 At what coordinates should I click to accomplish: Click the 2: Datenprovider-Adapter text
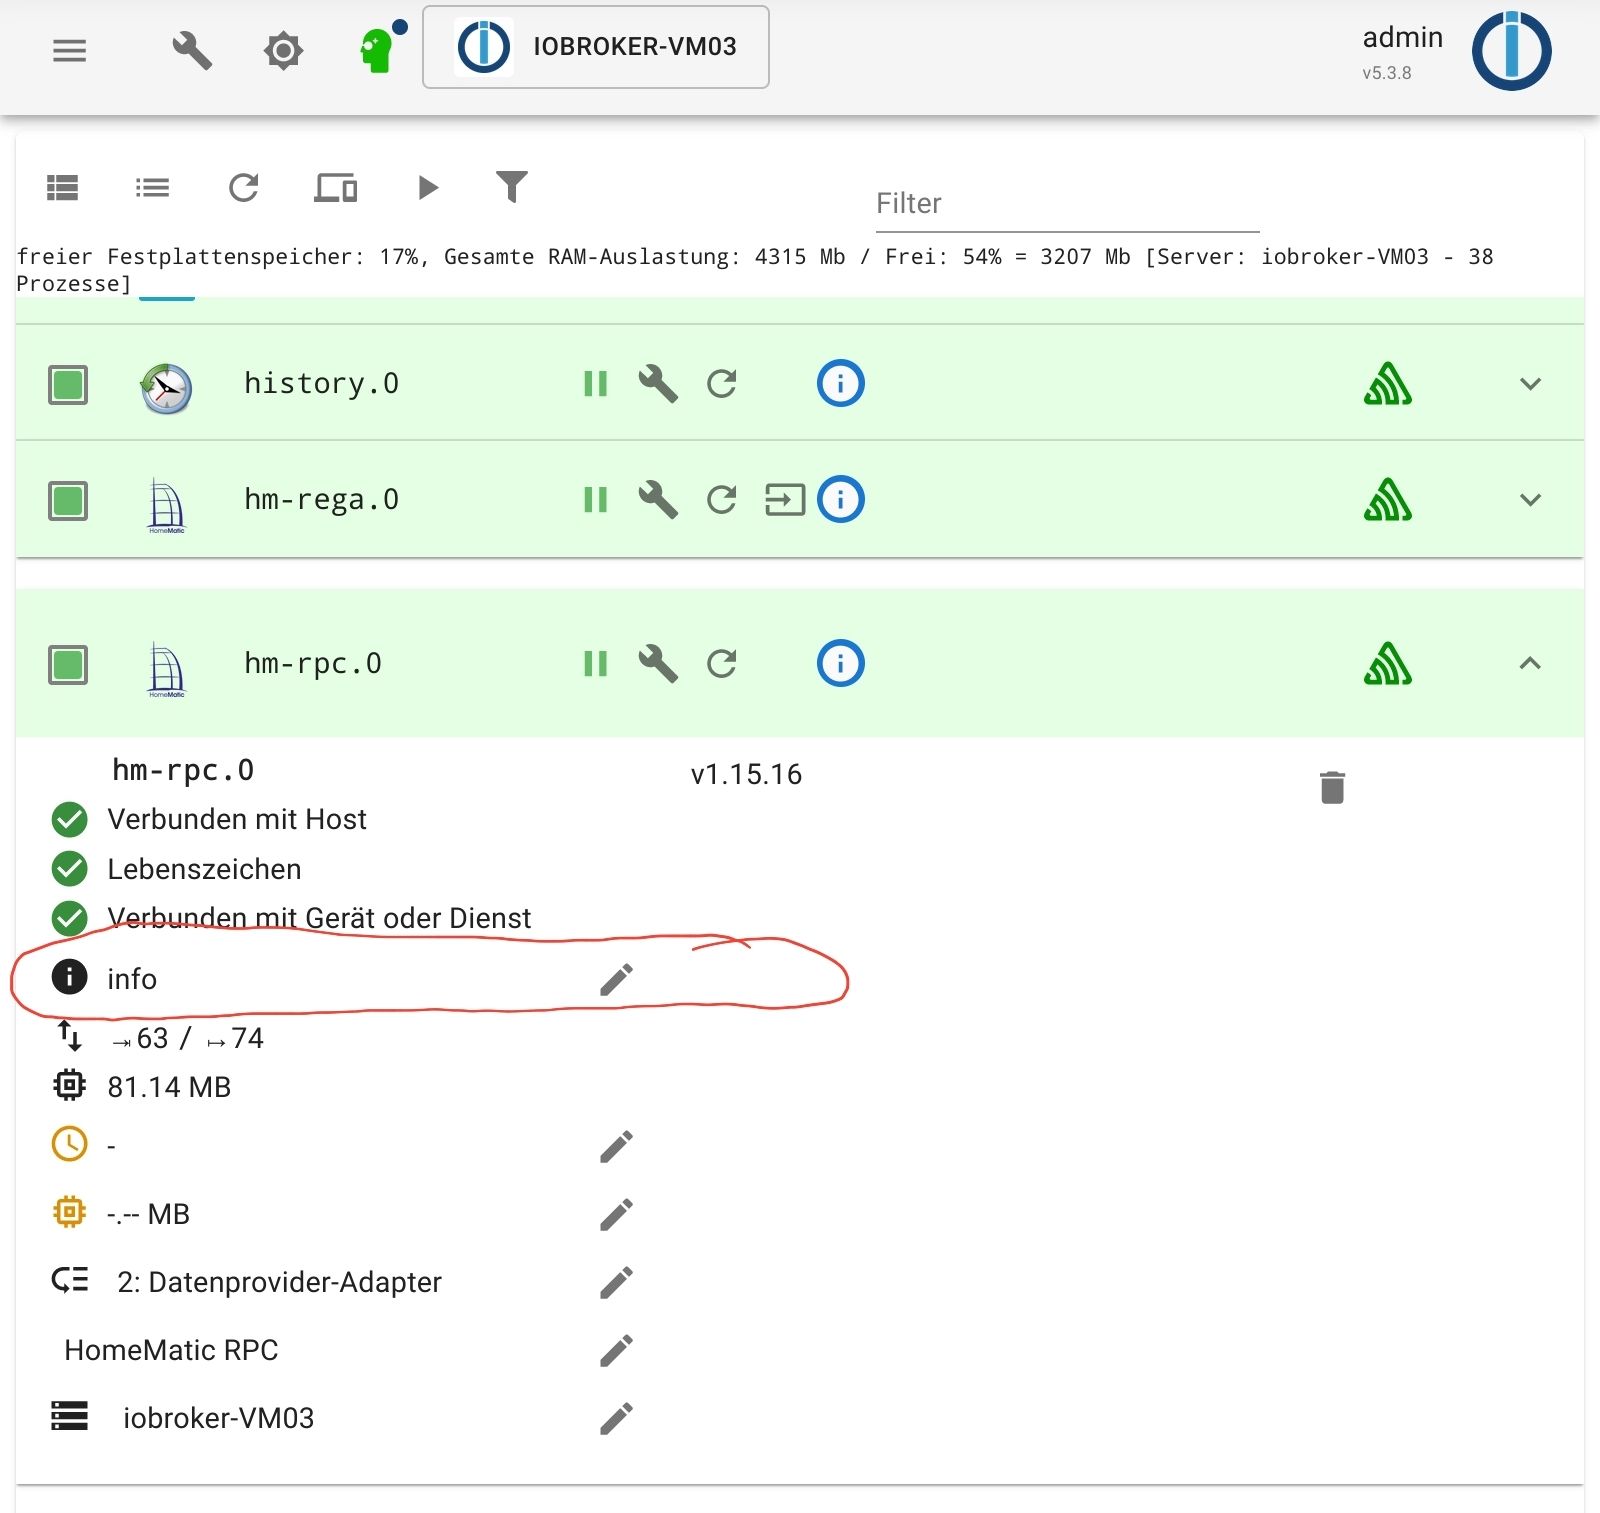[279, 1283]
